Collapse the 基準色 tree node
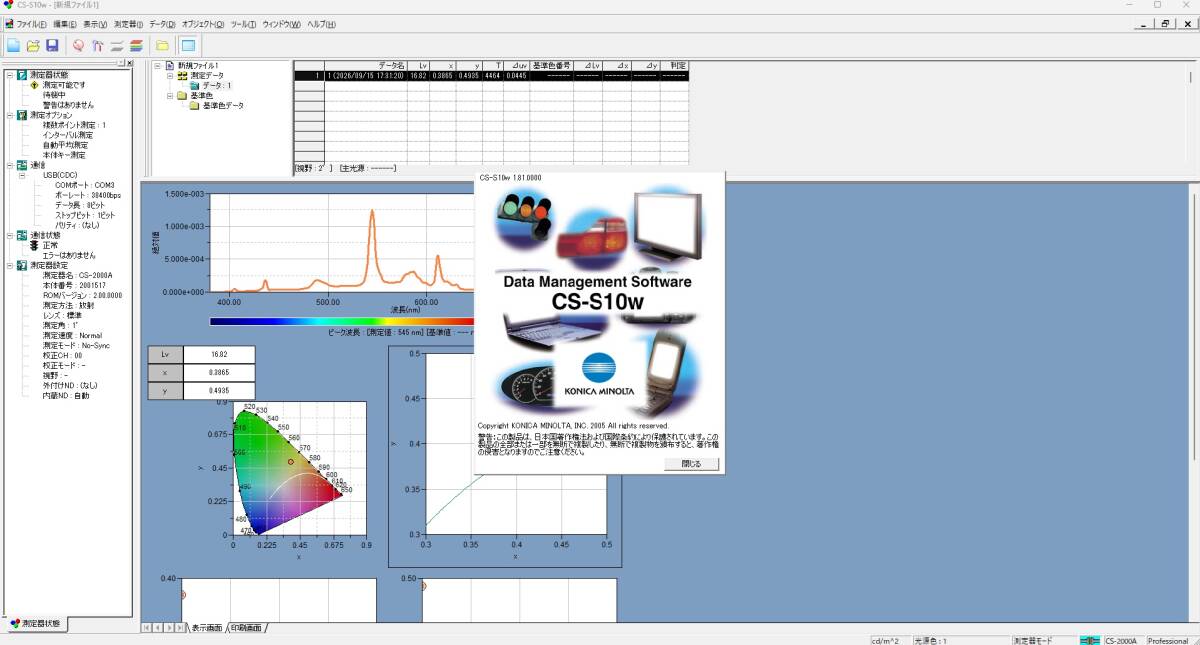Viewport: 1200px width, 645px height. (170, 95)
